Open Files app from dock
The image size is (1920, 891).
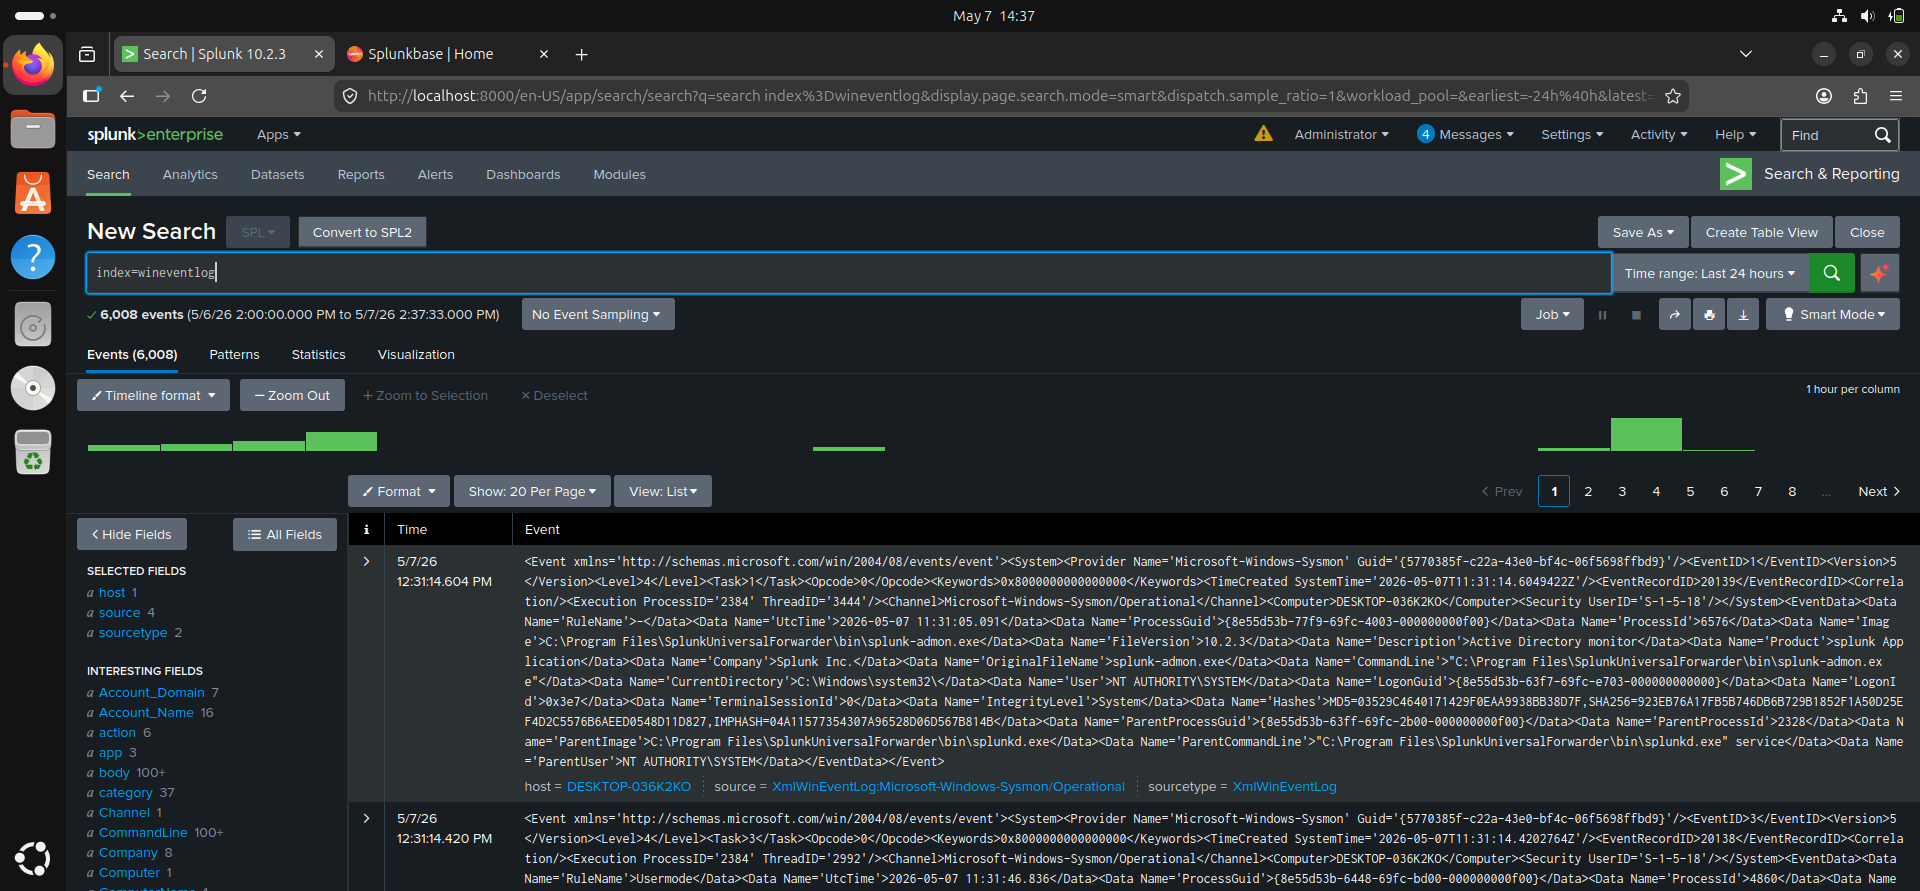[x=33, y=129]
